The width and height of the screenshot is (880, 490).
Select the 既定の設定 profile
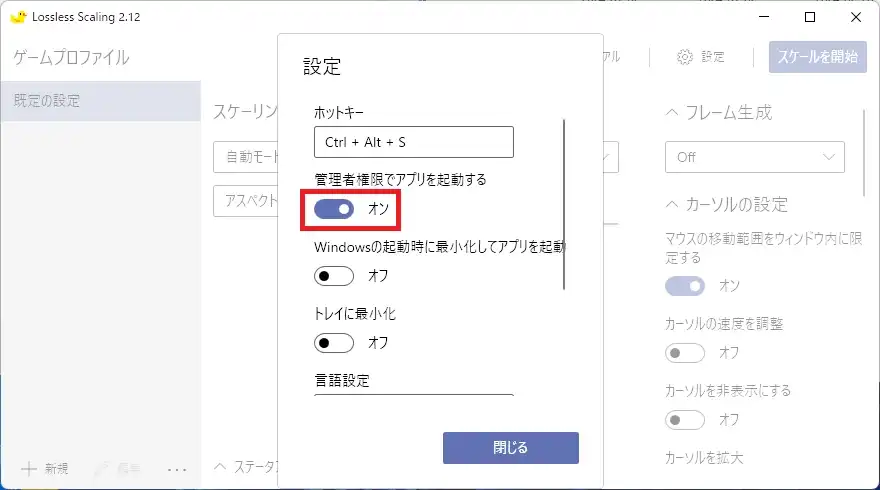100,101
